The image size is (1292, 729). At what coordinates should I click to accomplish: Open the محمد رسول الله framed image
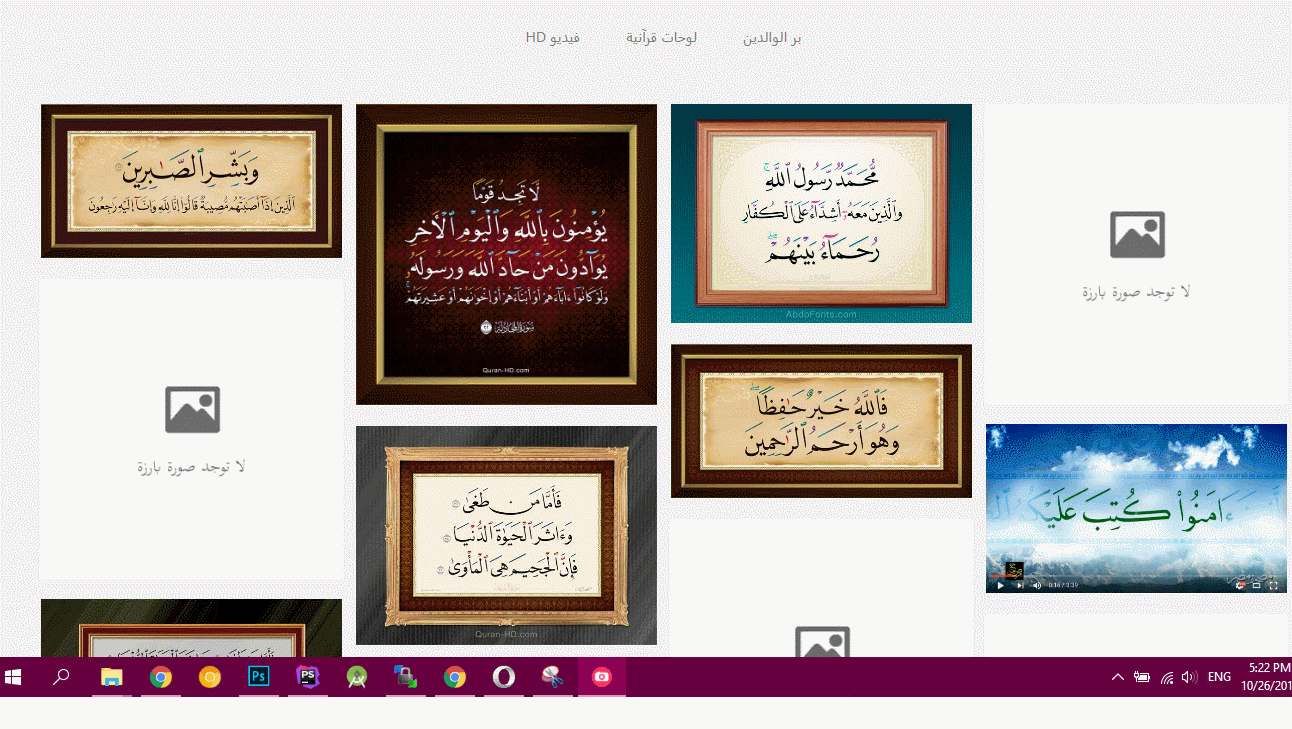pos(821,213)
